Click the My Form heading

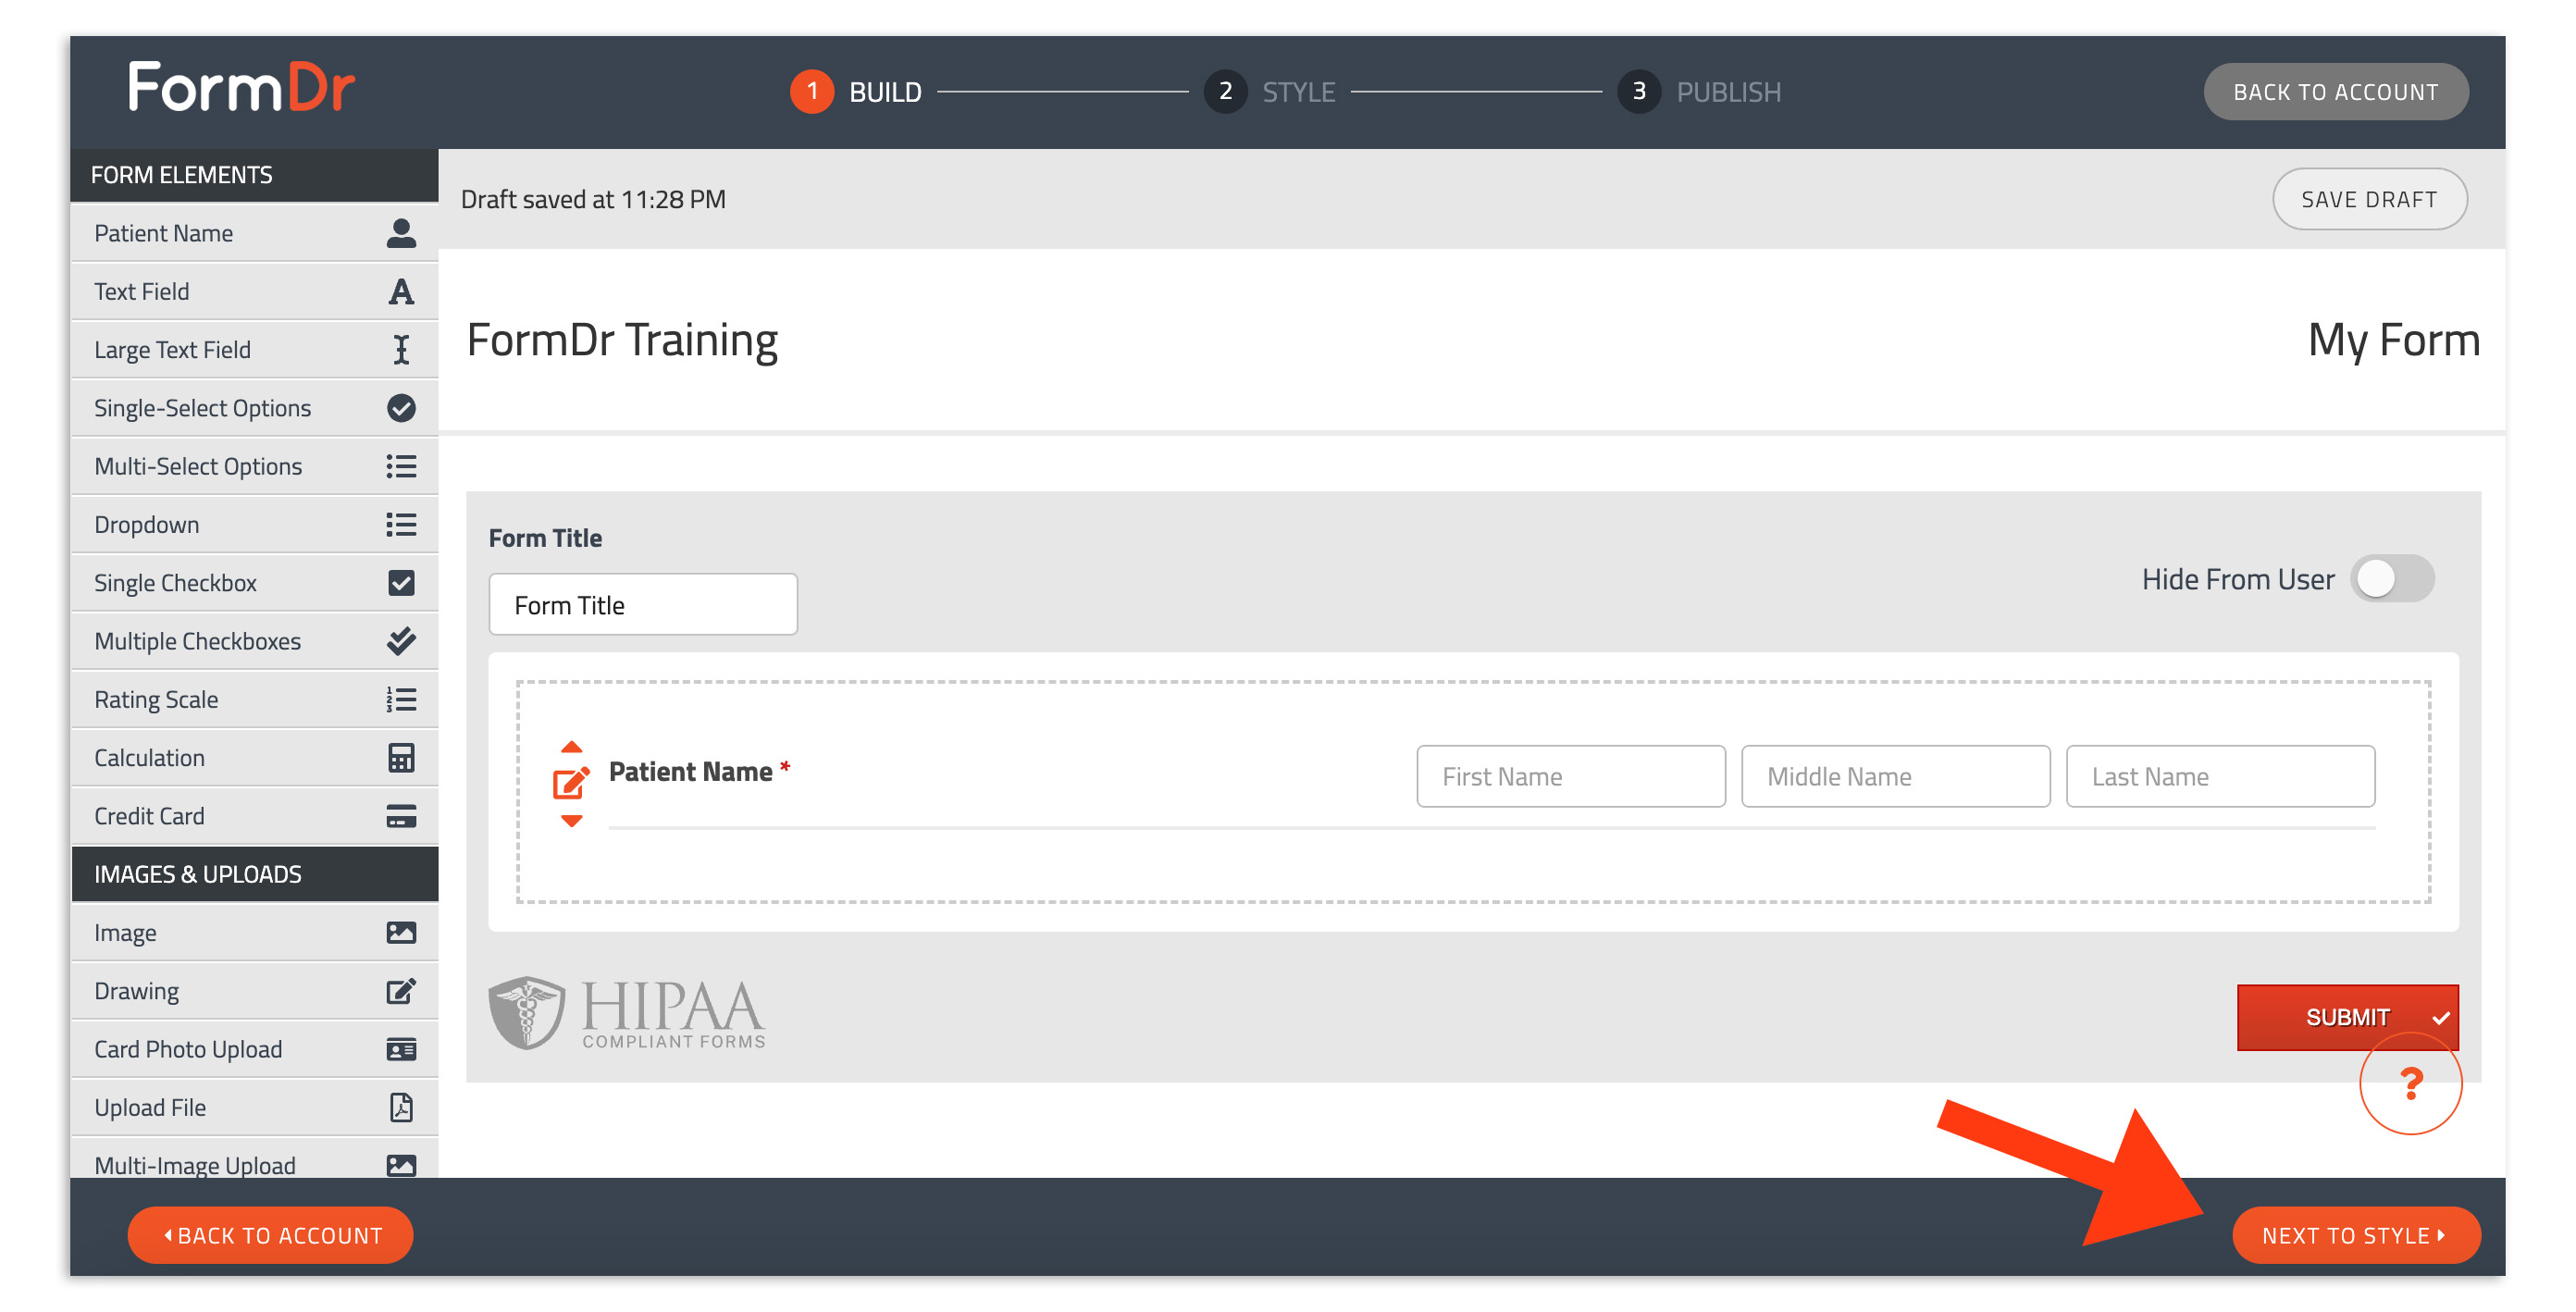click(2394, 340)
